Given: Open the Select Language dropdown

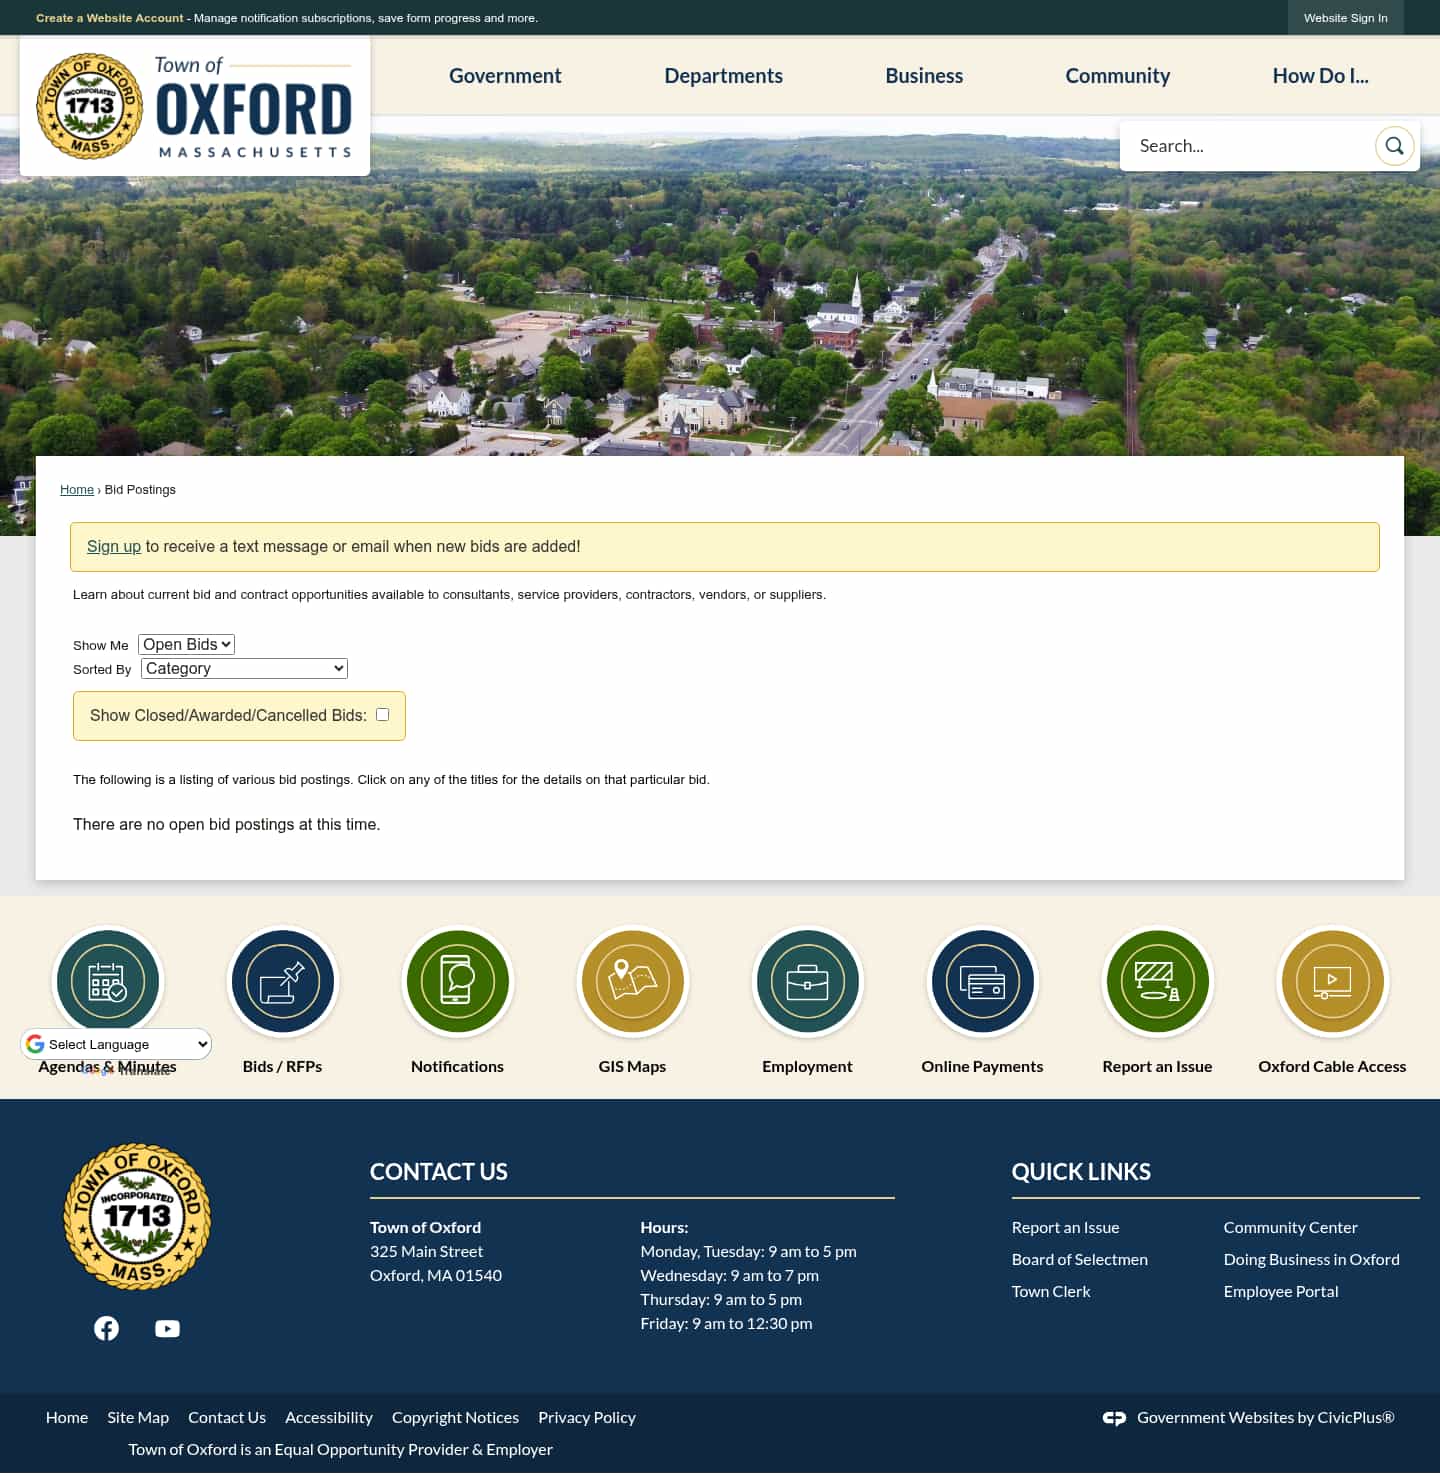Looking at the screenshot, I should (x=115, y=1043).
